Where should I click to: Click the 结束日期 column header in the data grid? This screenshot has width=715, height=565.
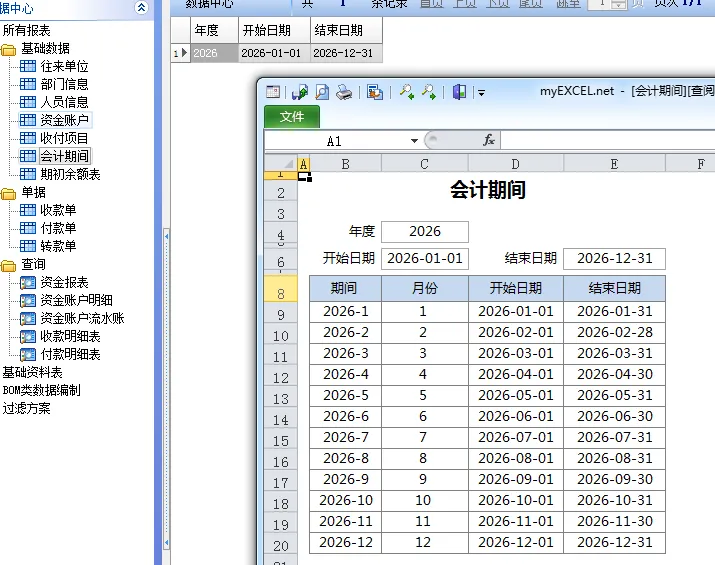click(346, 31)
